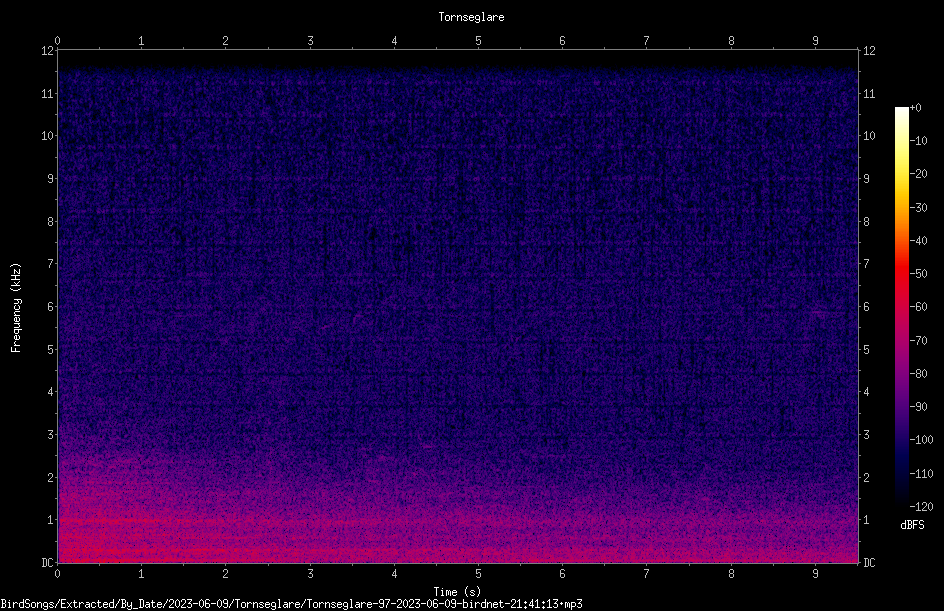Click the "Tornseglare" spectrogram title
The image size is (944, 611).
(x=471, y=17)
